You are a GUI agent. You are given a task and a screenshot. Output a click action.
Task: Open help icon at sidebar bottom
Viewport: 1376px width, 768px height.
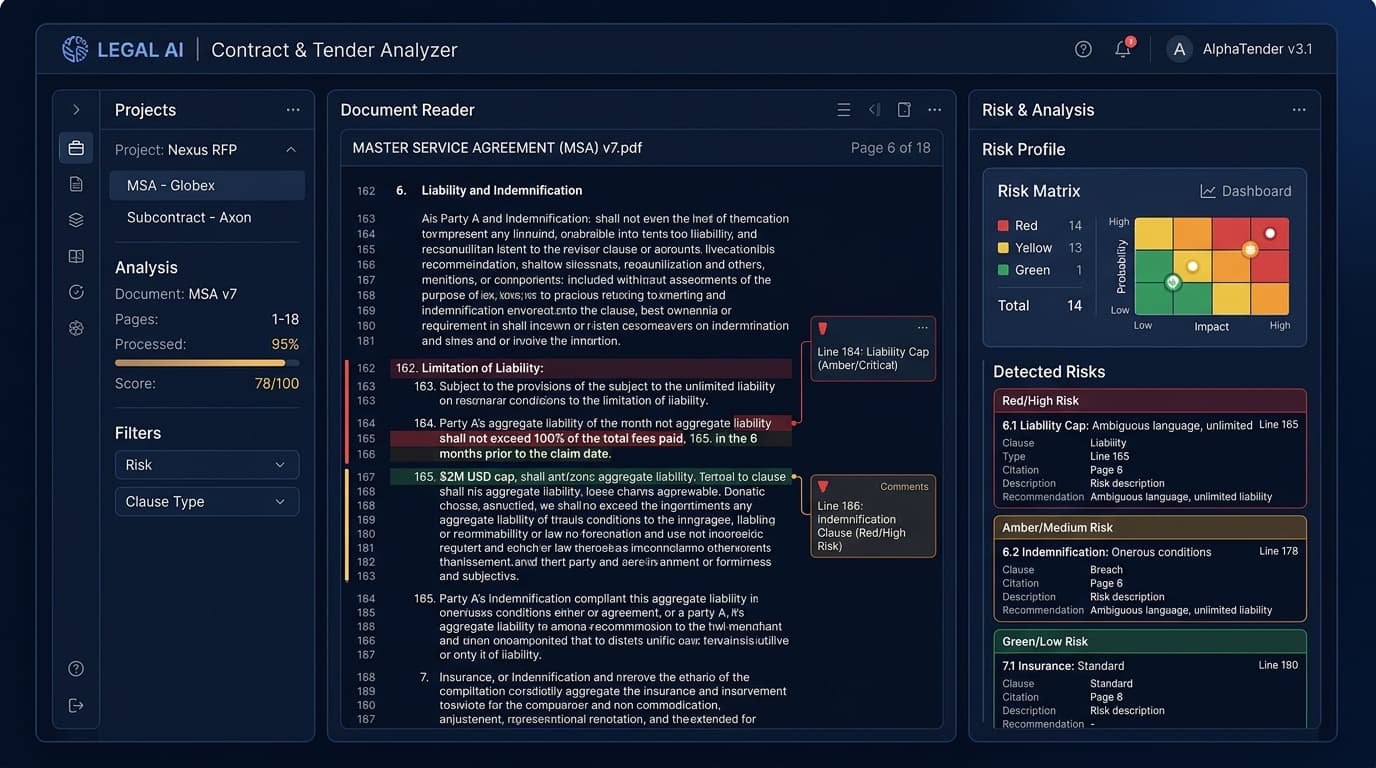pos(76,669)
